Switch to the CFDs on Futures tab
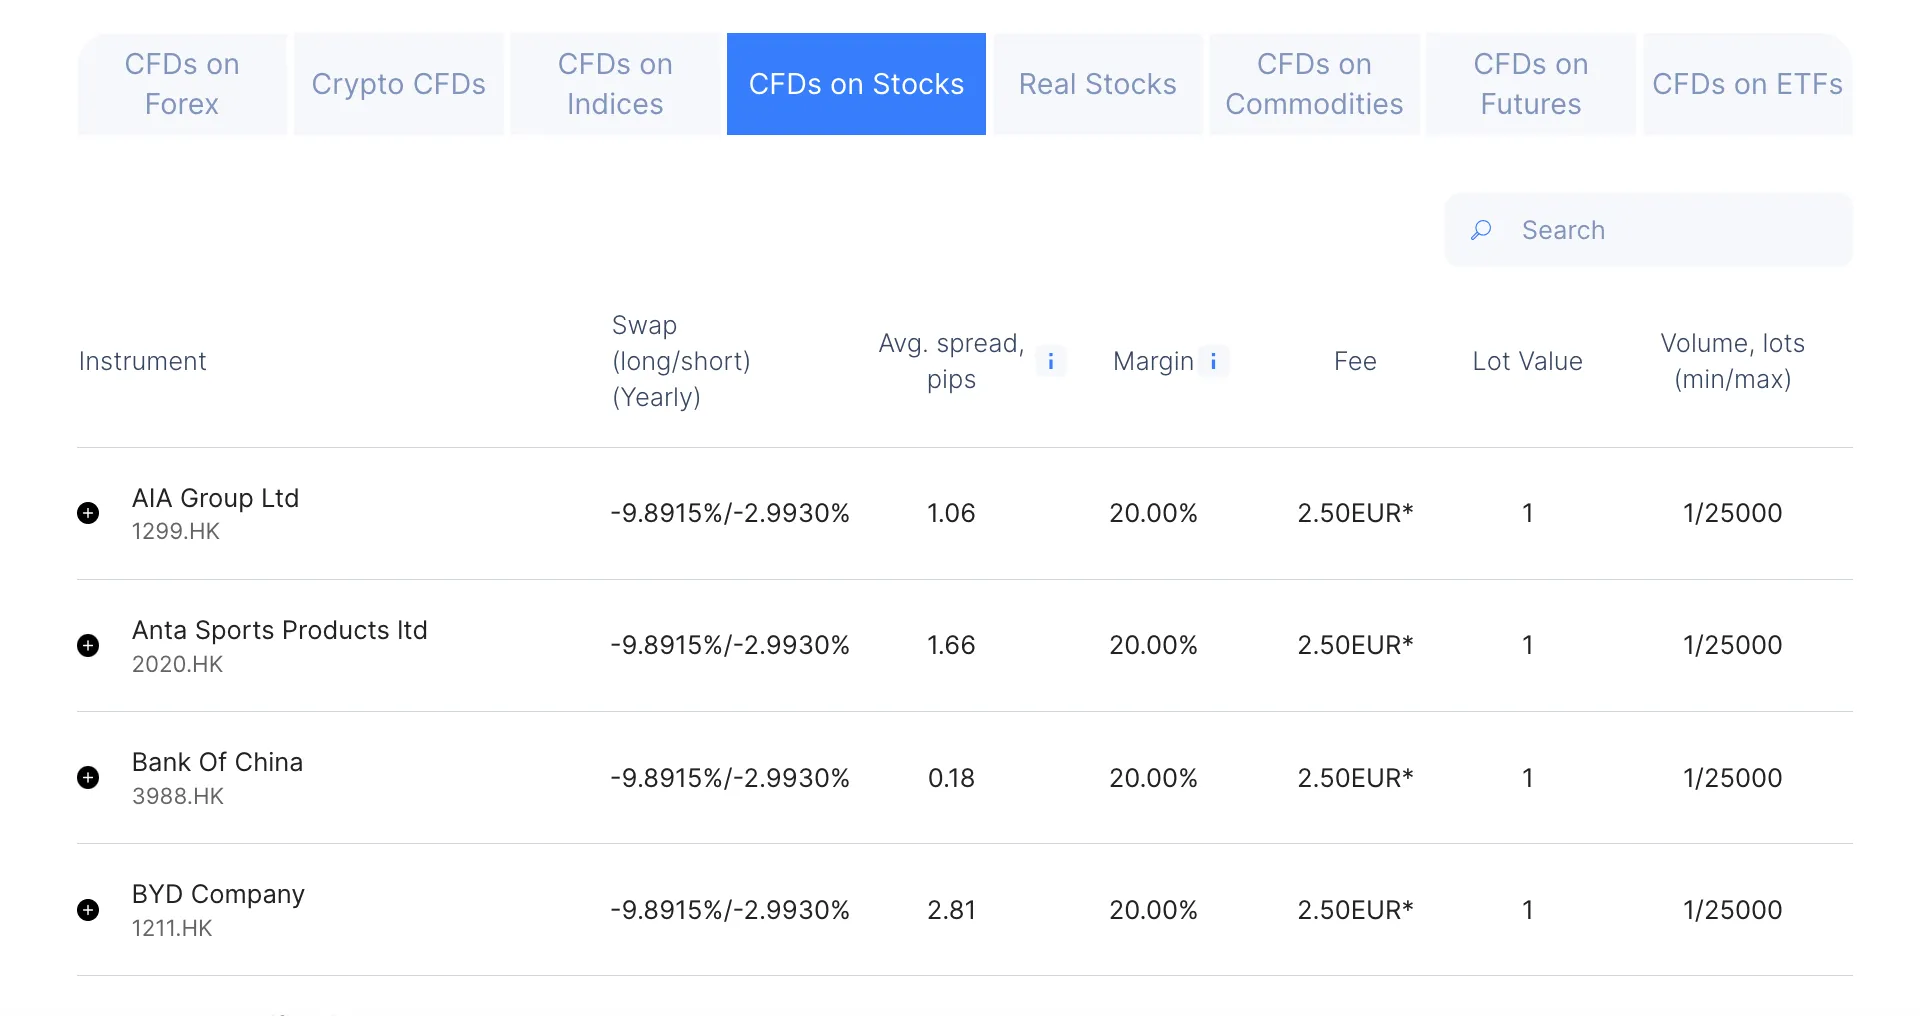 coord(1531,84)
